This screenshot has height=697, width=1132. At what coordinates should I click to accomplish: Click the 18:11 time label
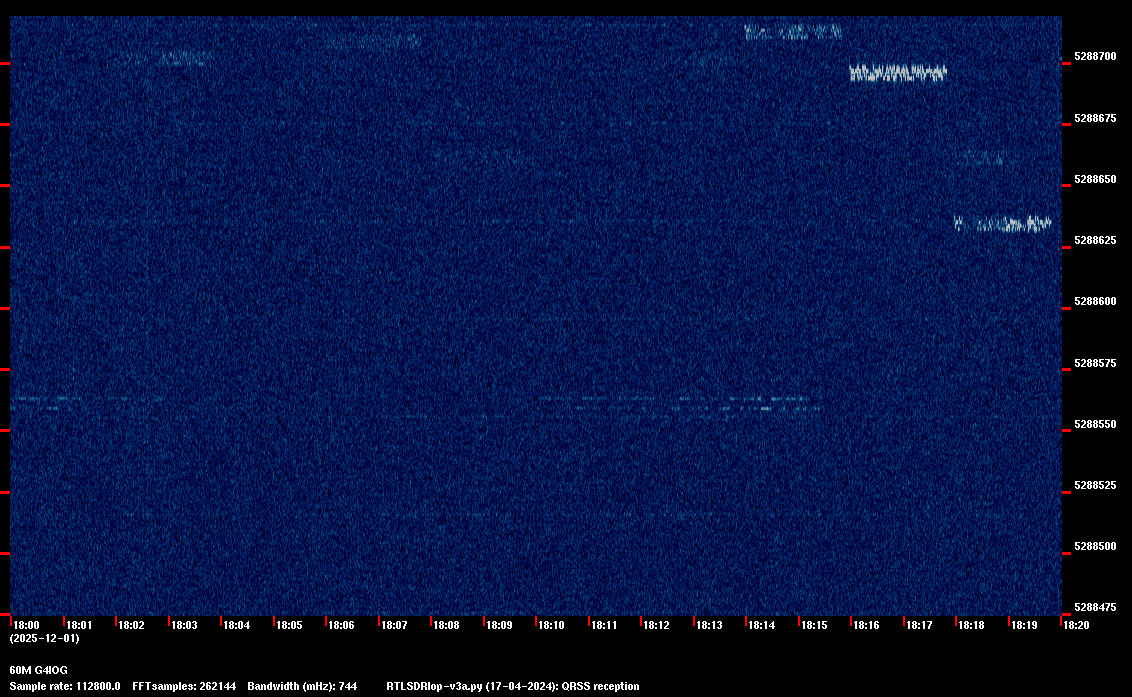604,625
